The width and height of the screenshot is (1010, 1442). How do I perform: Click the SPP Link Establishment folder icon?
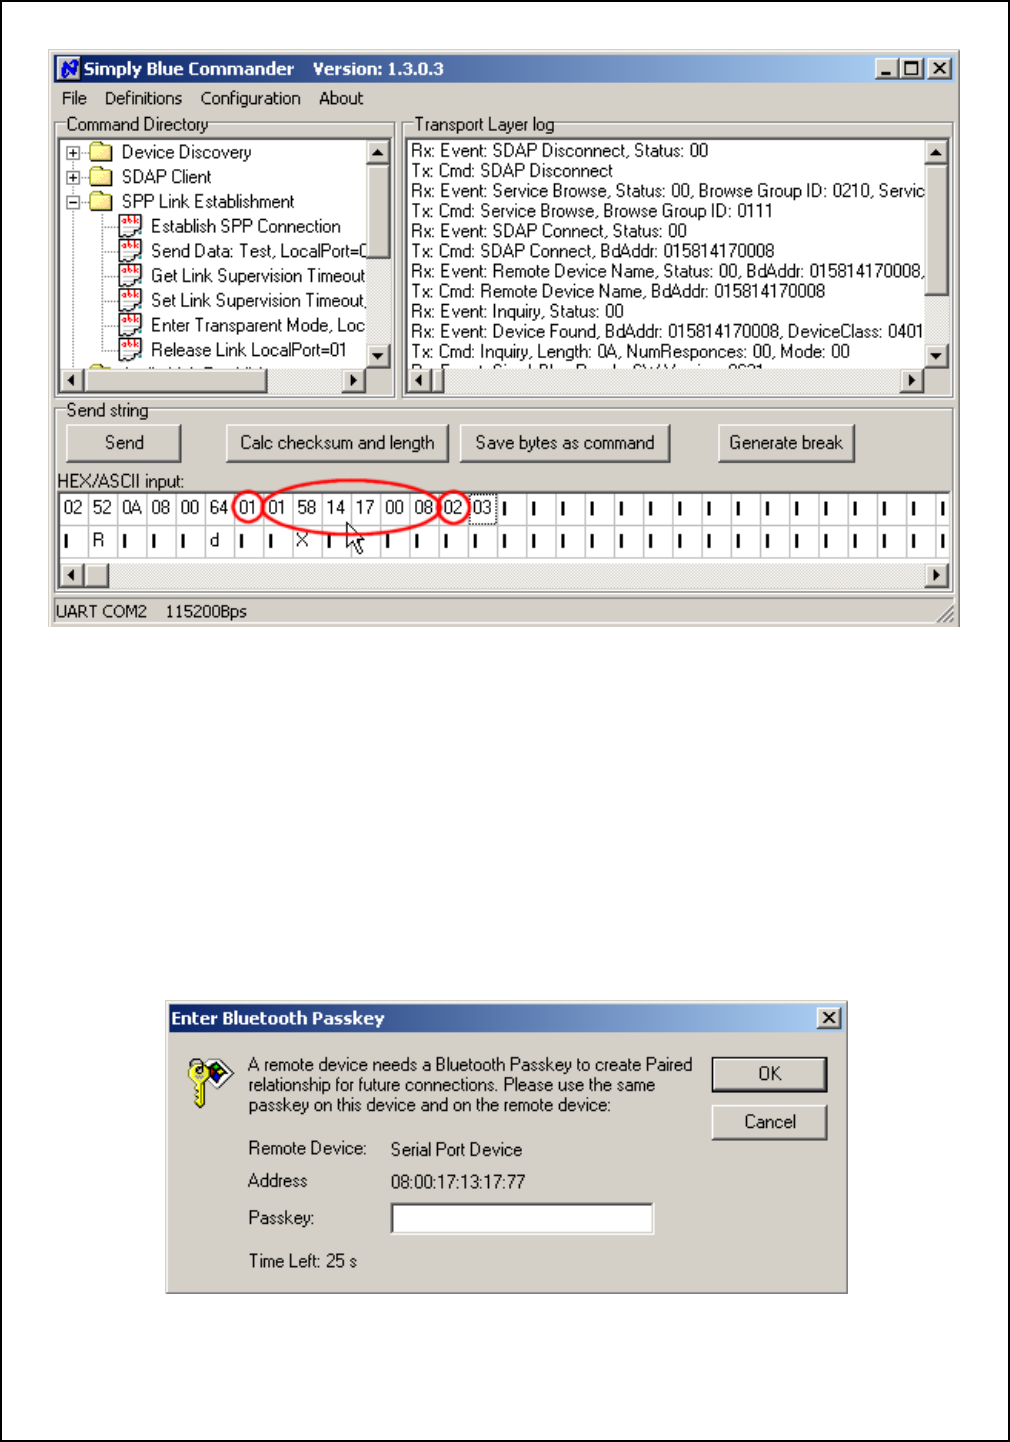(x=101, y=202)
